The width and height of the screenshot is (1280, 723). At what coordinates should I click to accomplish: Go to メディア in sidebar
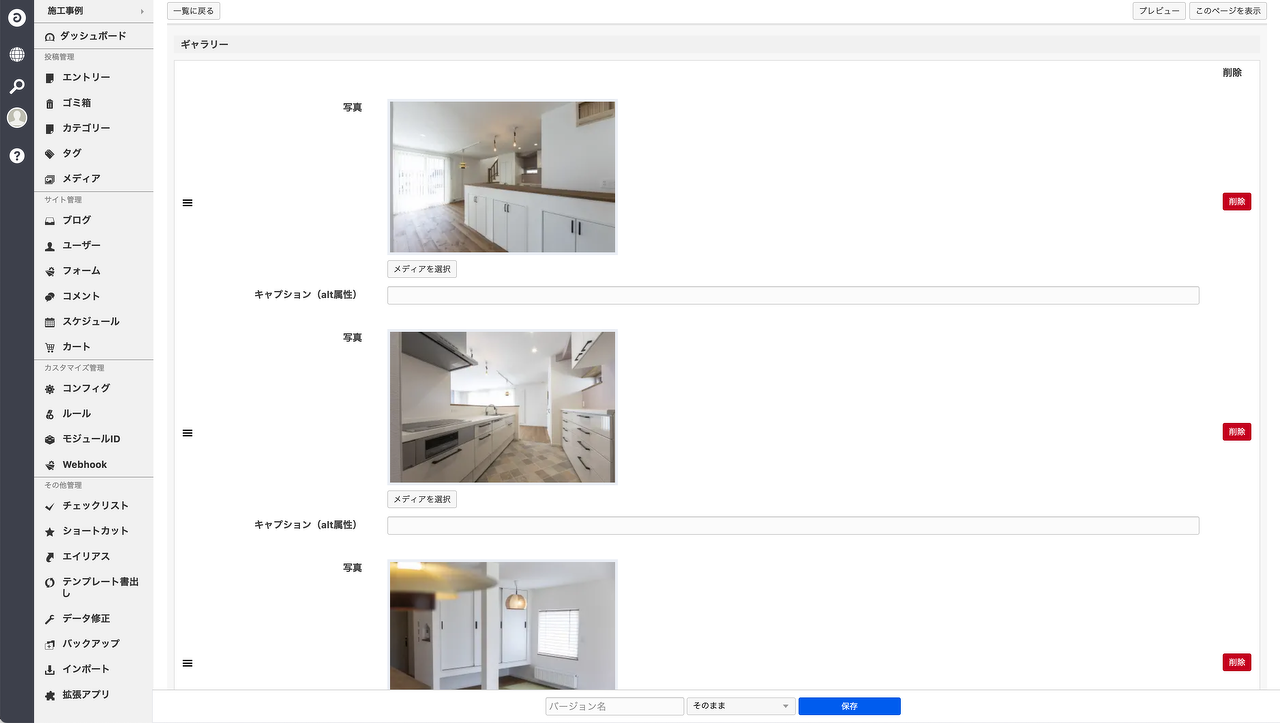(81, 179)
